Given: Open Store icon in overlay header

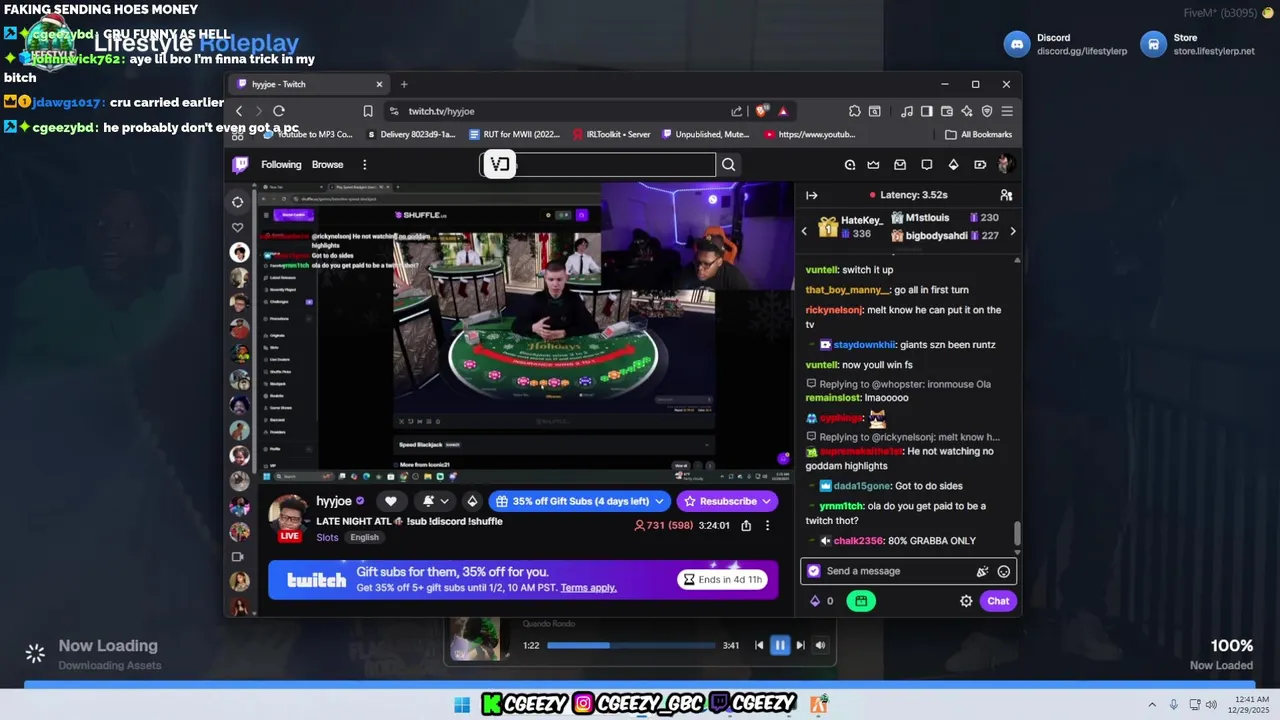Looking at the screenshot, I should 1154,44.
